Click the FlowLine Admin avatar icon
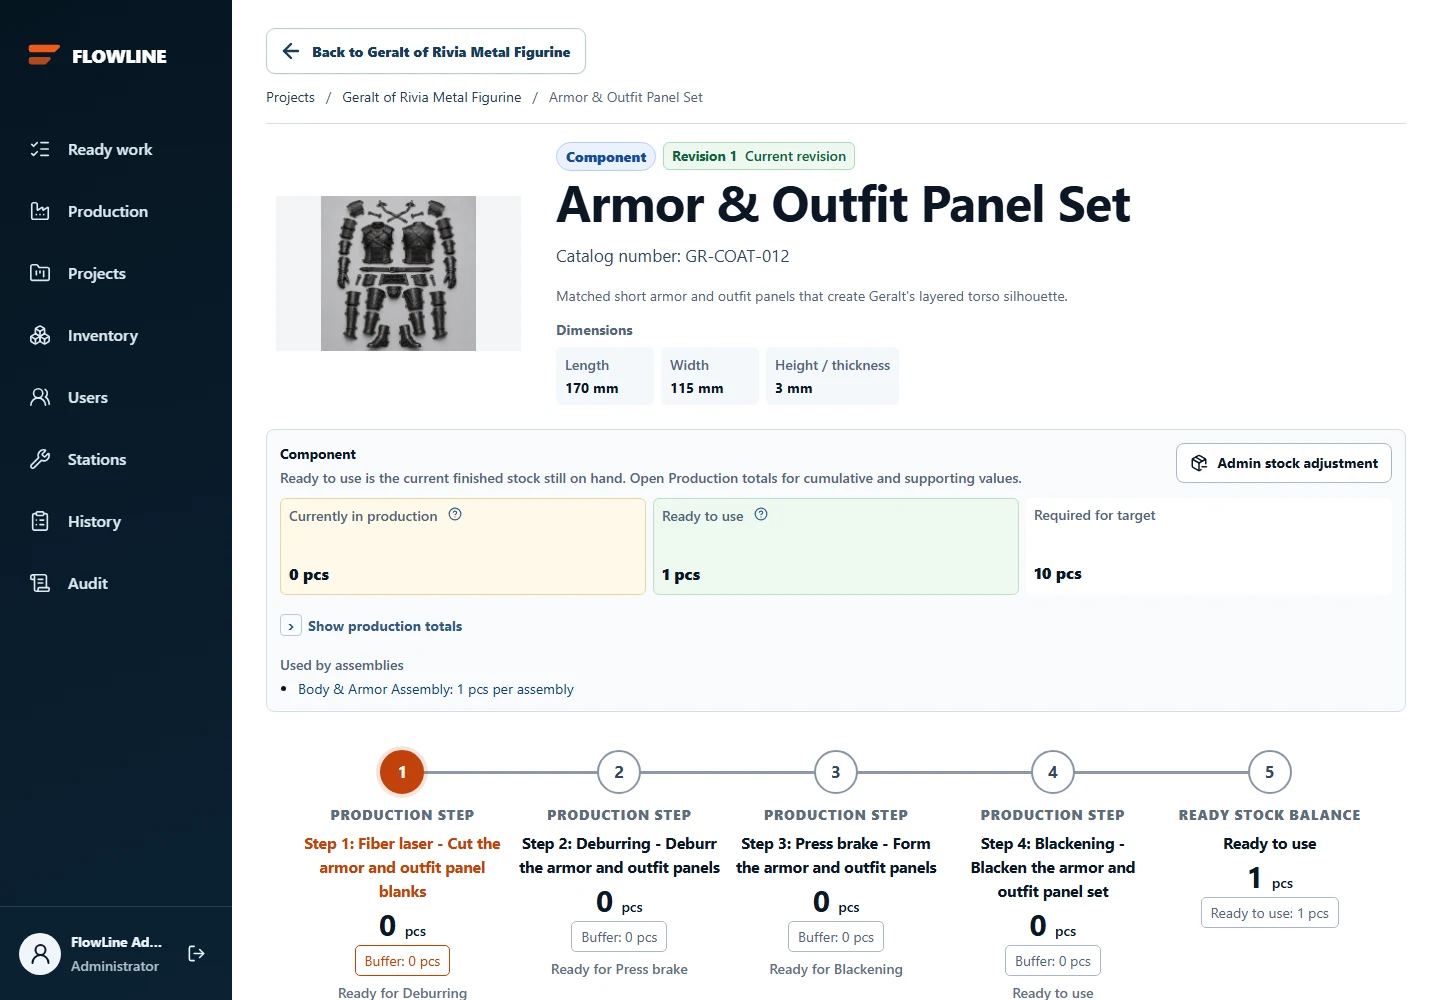 [40, 953]
